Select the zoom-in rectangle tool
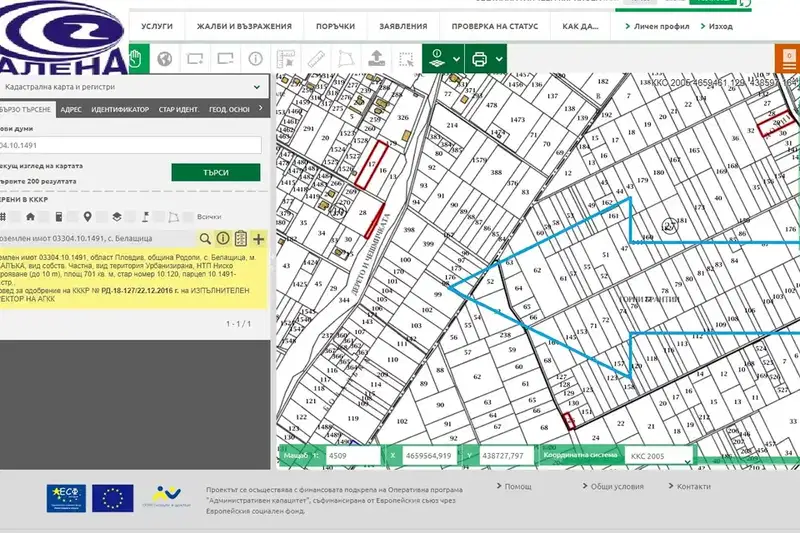 (195, 59)
